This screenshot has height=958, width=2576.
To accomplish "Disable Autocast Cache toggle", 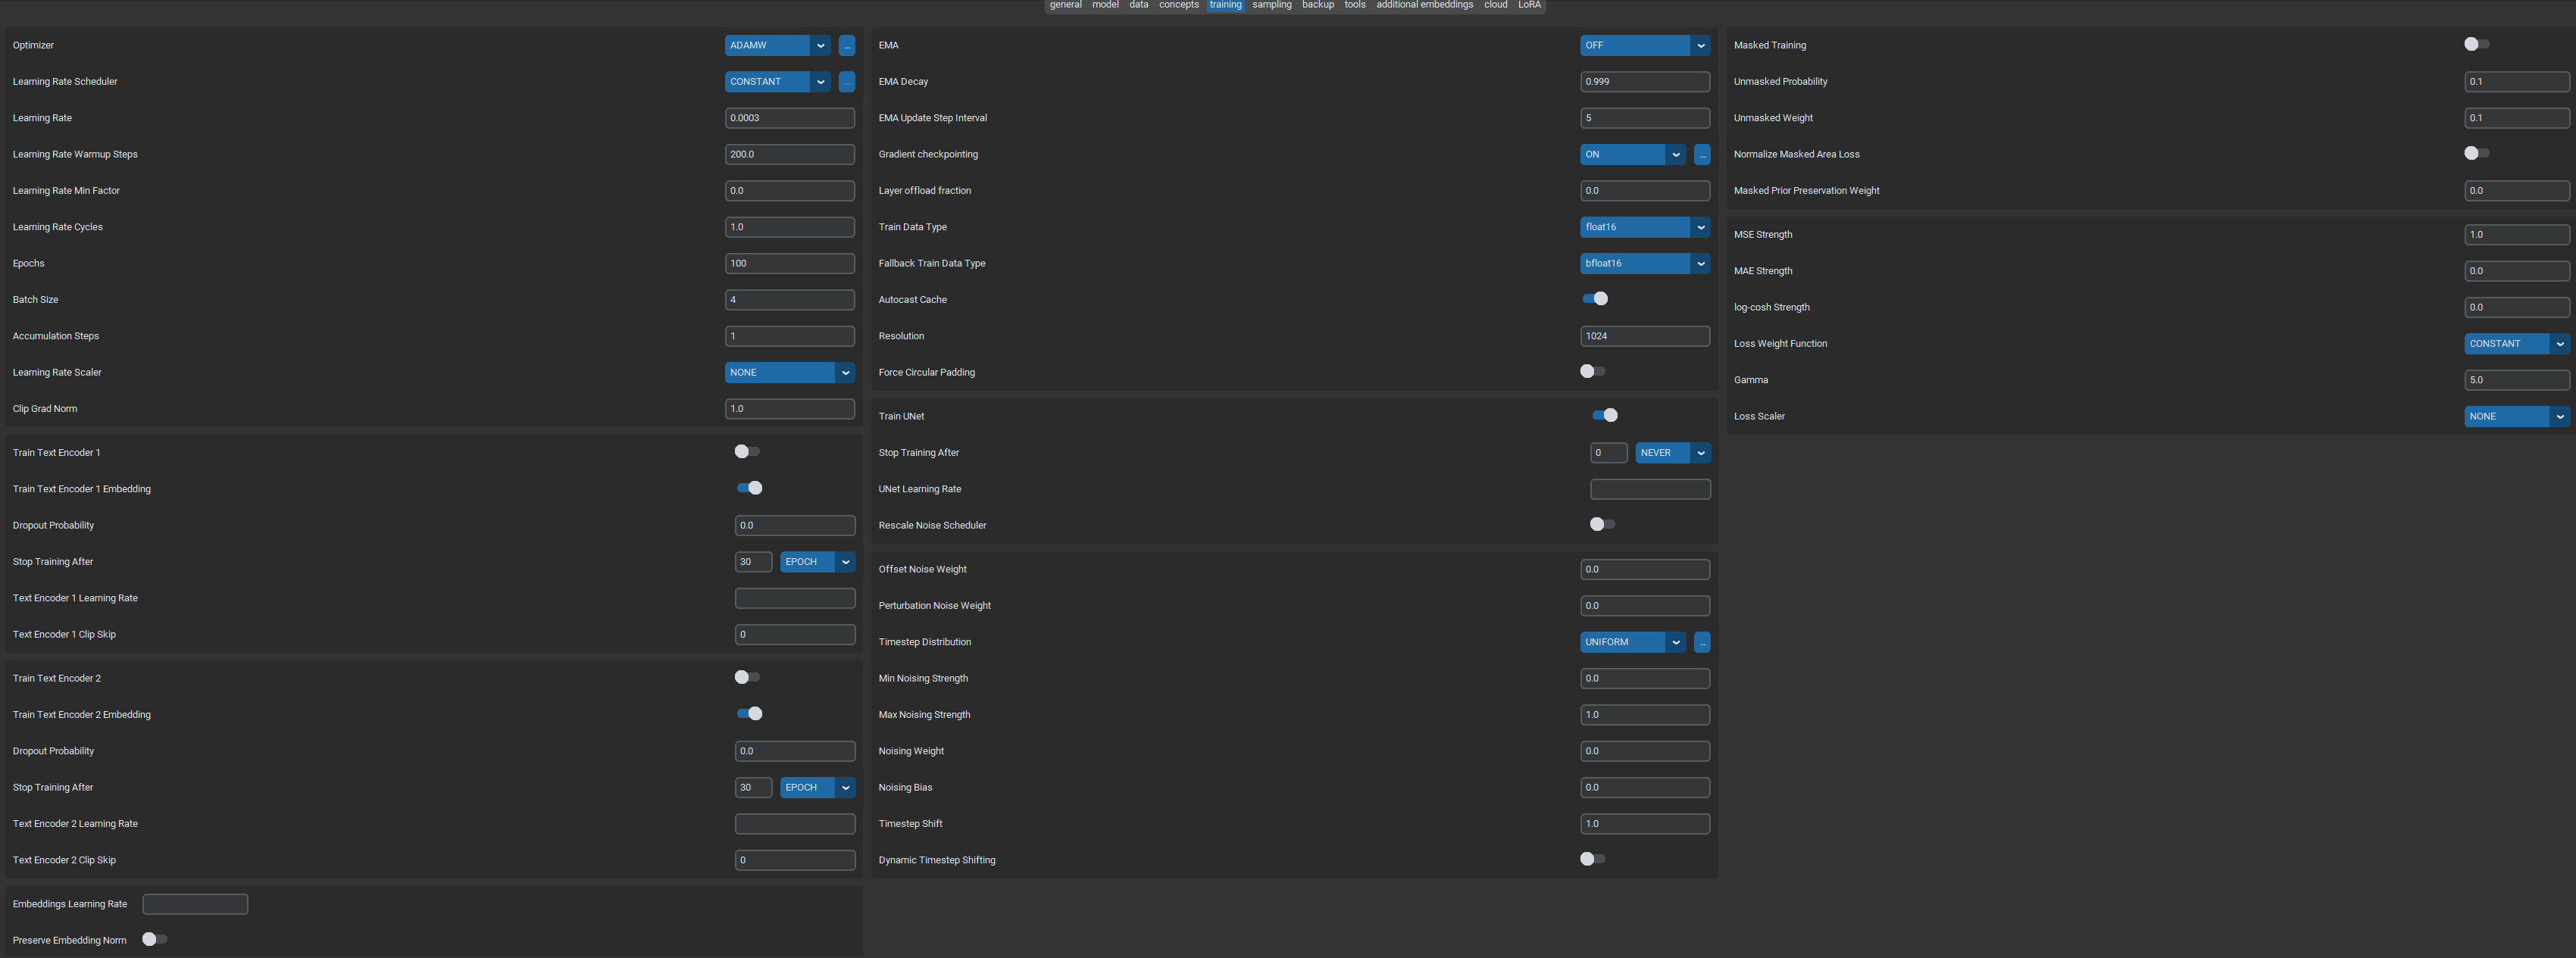I will (x=1595, y=299).
